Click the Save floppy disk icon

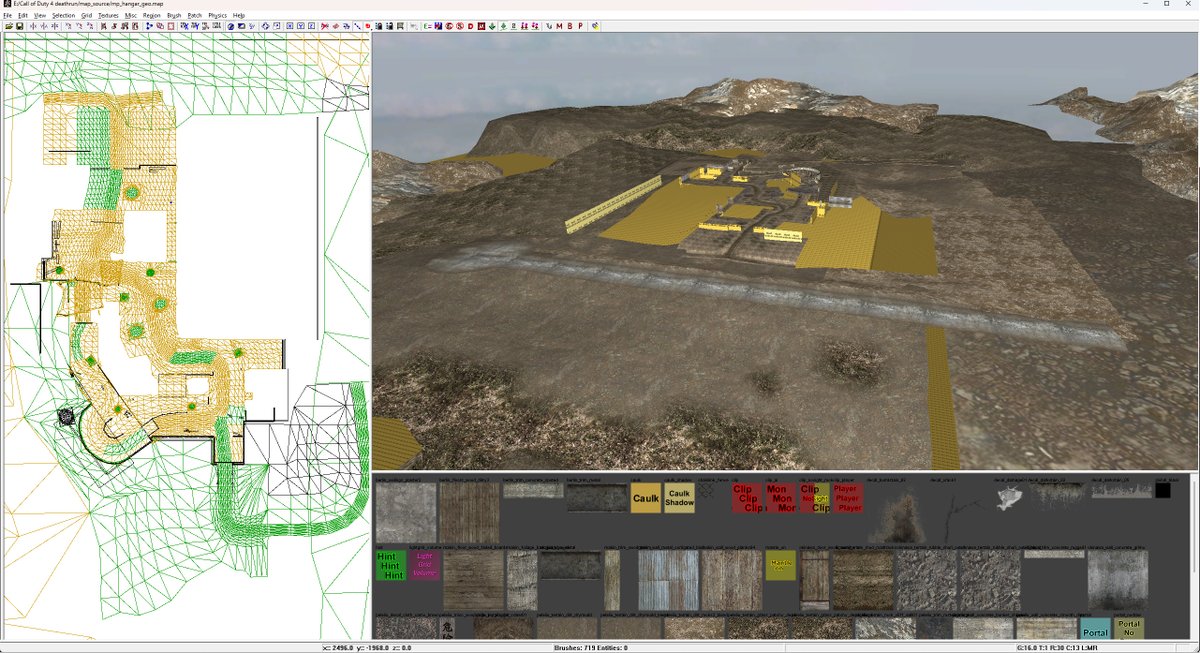(20, 26)
